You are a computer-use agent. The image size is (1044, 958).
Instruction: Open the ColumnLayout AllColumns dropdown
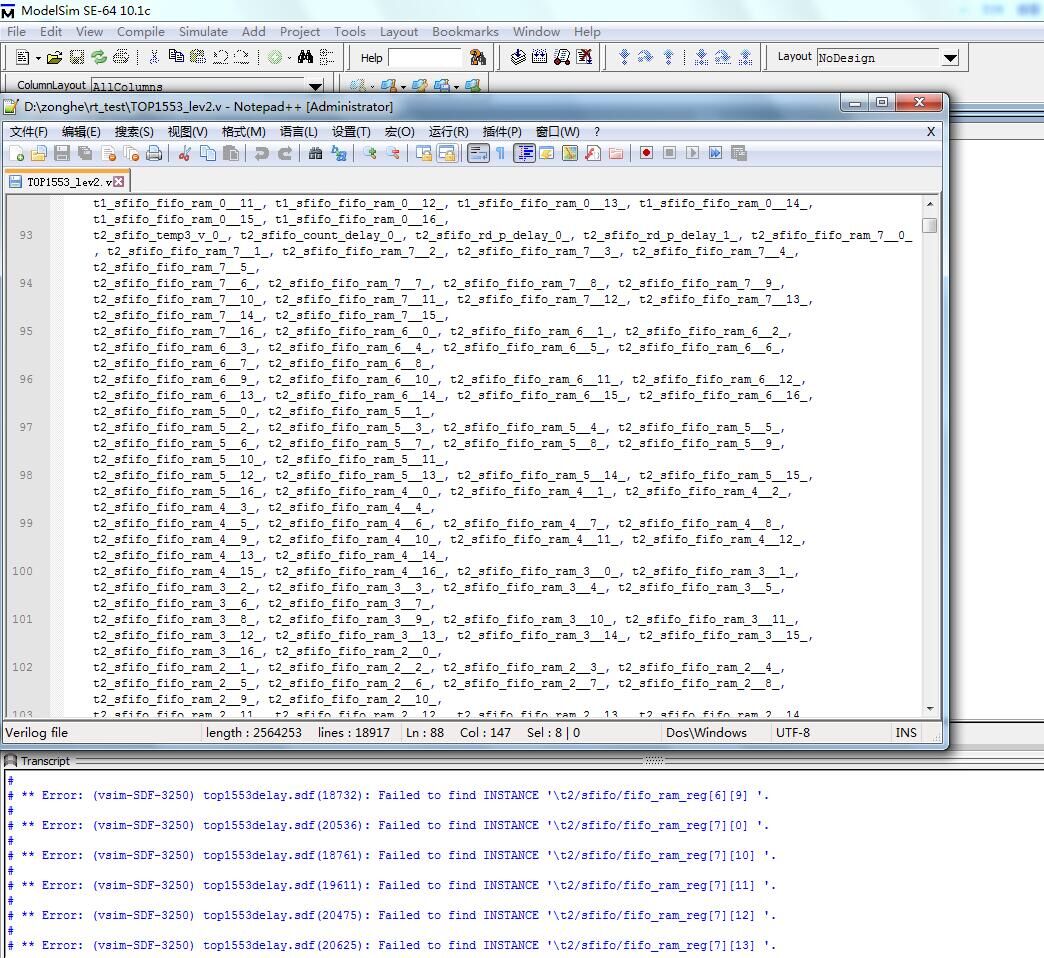pos(315,87)
